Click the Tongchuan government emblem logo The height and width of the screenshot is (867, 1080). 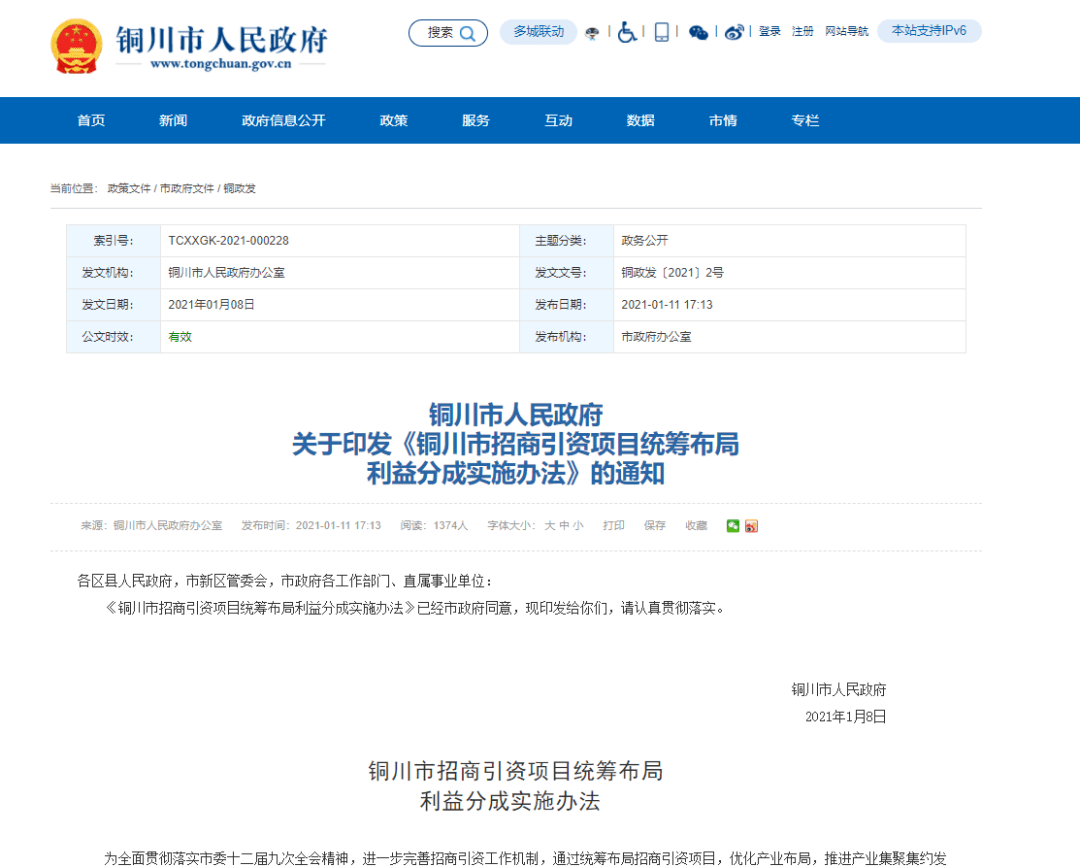tap(76, 45)
